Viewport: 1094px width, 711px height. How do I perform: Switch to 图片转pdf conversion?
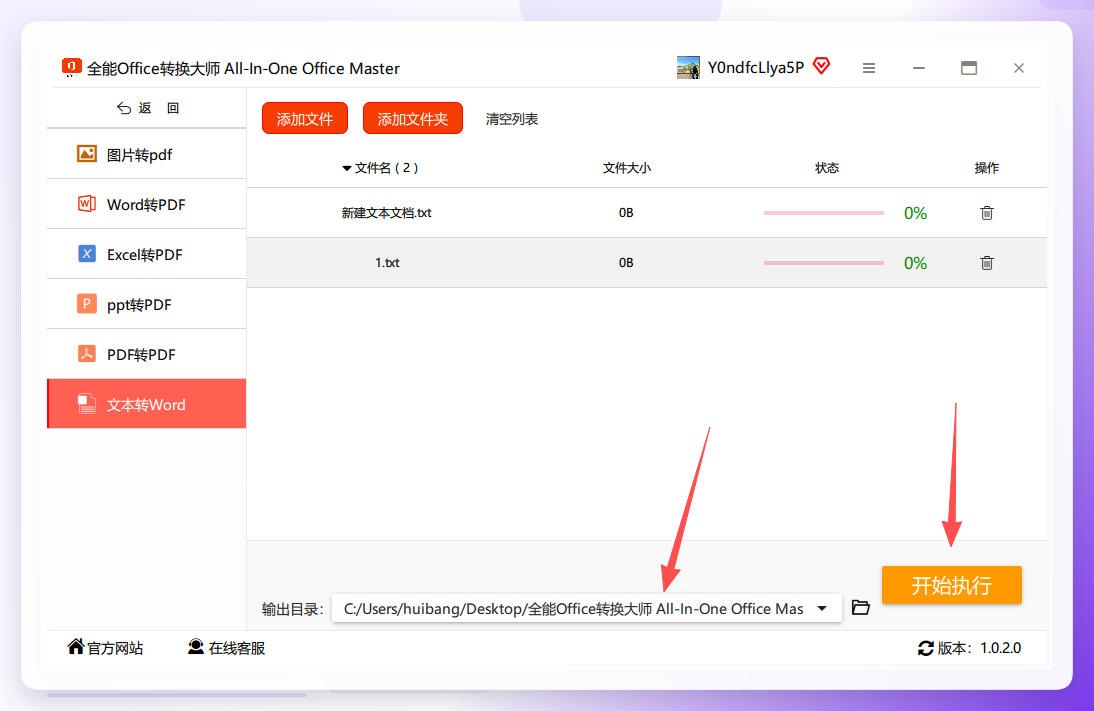pyautogui.click(x=147, y=154)
